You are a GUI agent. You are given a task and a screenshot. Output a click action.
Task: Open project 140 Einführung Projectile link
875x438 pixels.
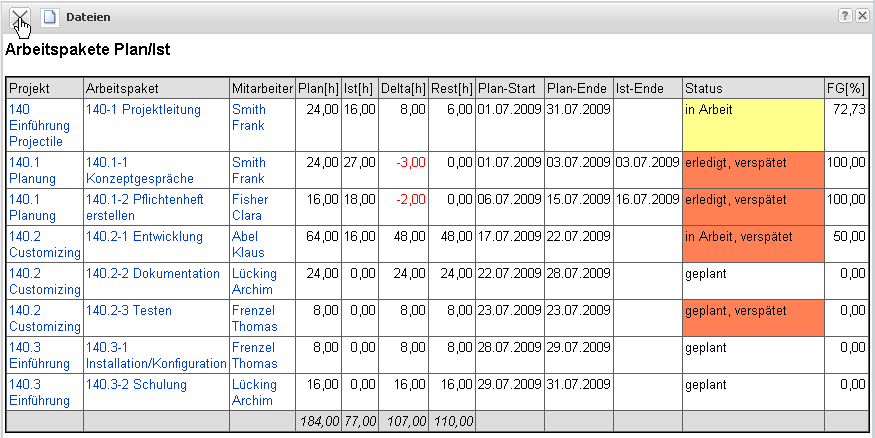(35, 125)
